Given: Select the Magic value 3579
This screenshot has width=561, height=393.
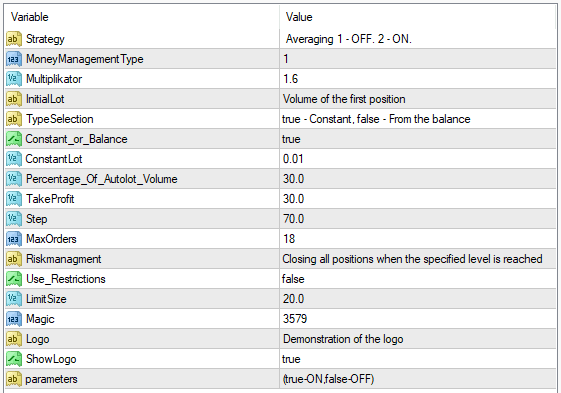Looking at the screenshot, I should (418, 319).
